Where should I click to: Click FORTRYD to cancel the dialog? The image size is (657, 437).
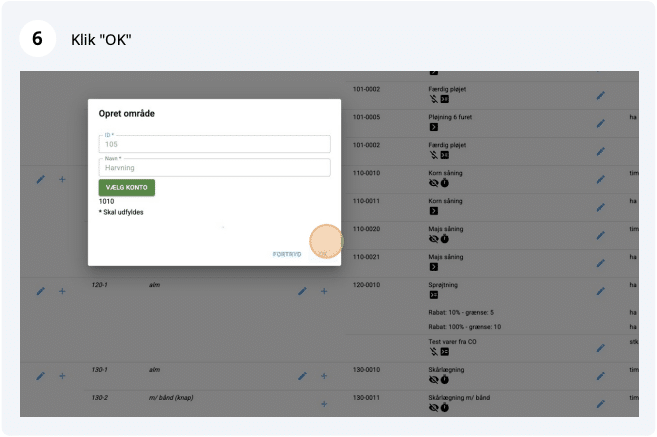(287, 254)
